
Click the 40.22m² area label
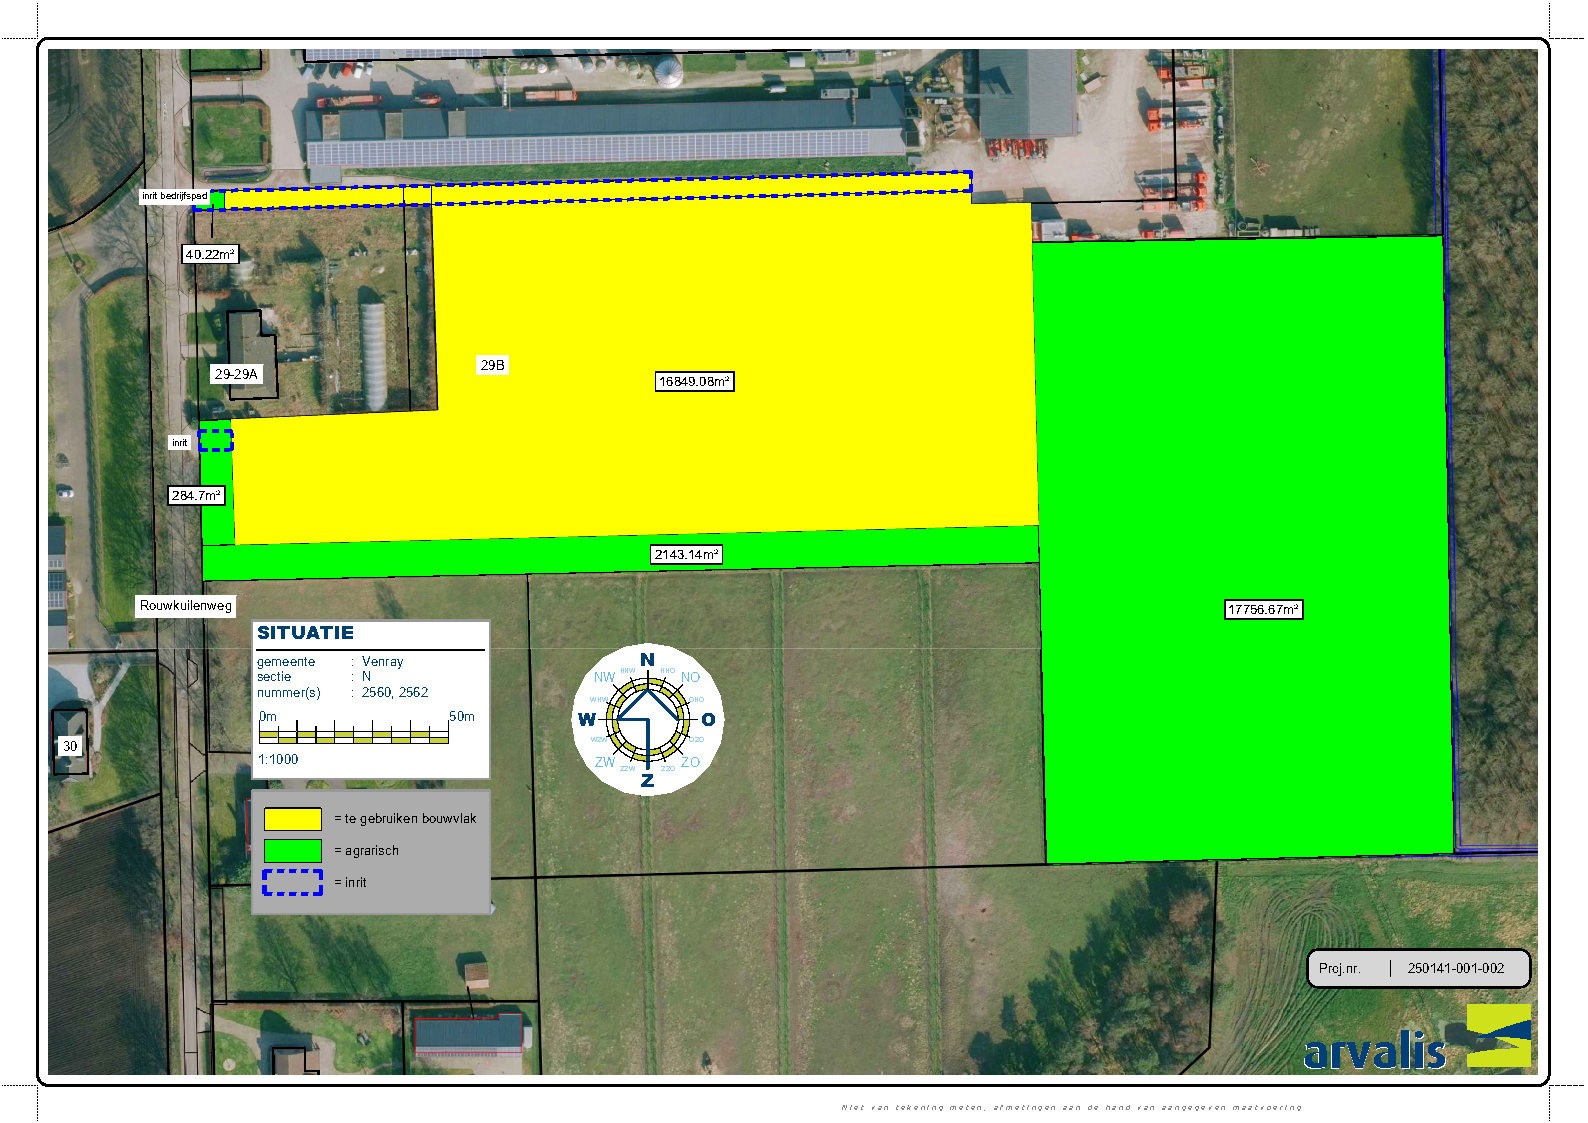(210, 254)
